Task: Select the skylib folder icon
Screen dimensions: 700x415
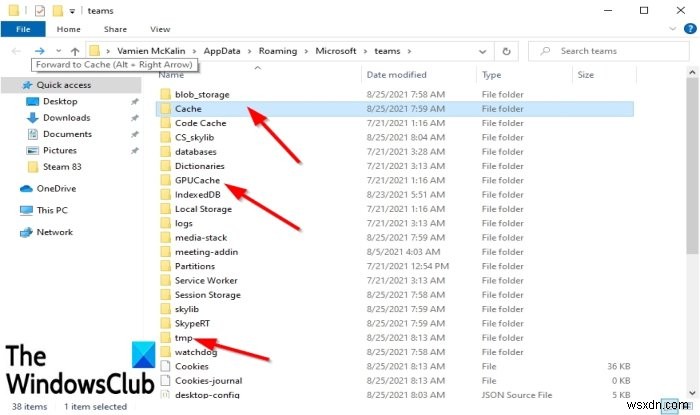Action: click(x=166, y=309)
